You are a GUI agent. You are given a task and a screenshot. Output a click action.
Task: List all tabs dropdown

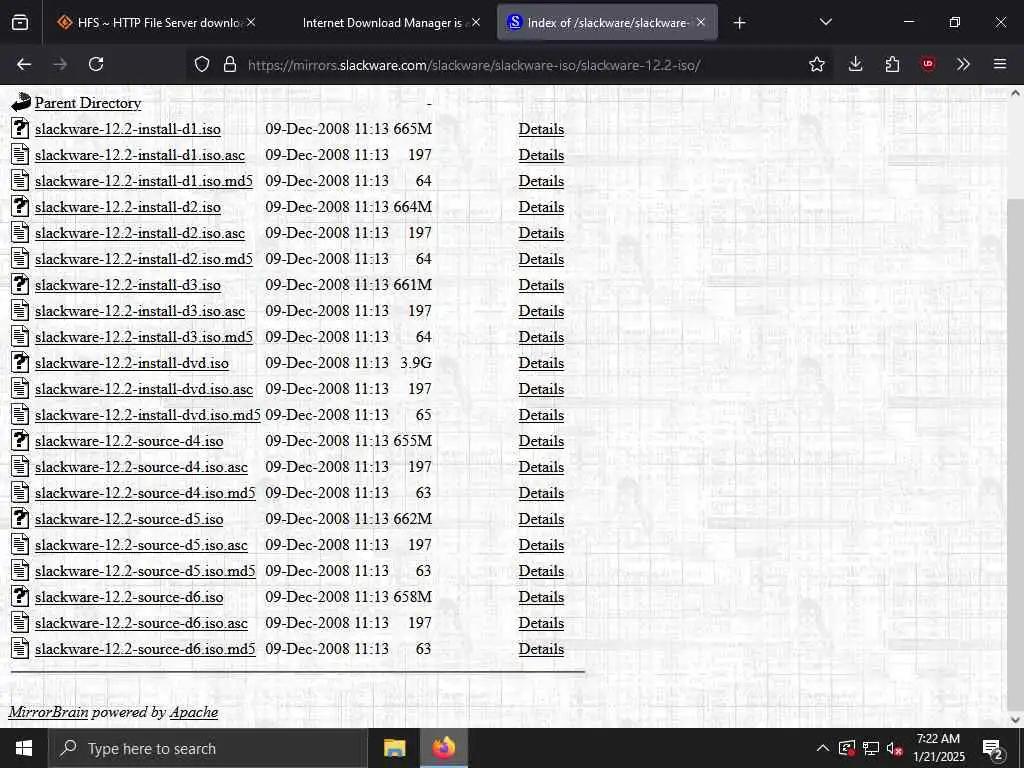click(x=825, y=22)
